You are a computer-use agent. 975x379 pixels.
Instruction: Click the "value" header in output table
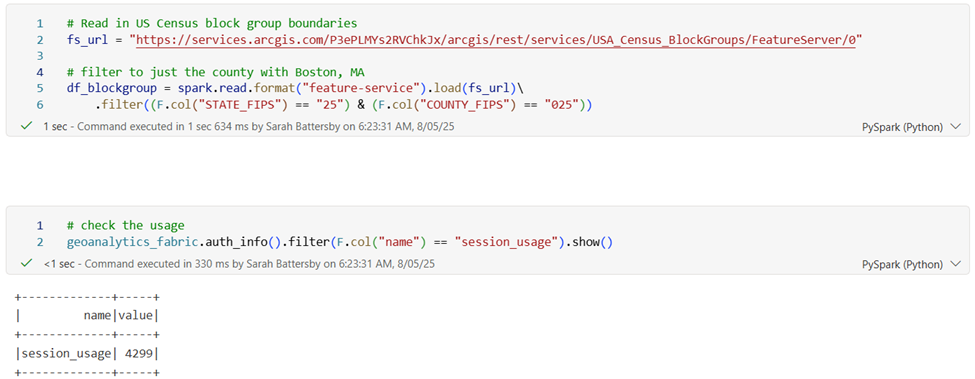click(136, 316)
